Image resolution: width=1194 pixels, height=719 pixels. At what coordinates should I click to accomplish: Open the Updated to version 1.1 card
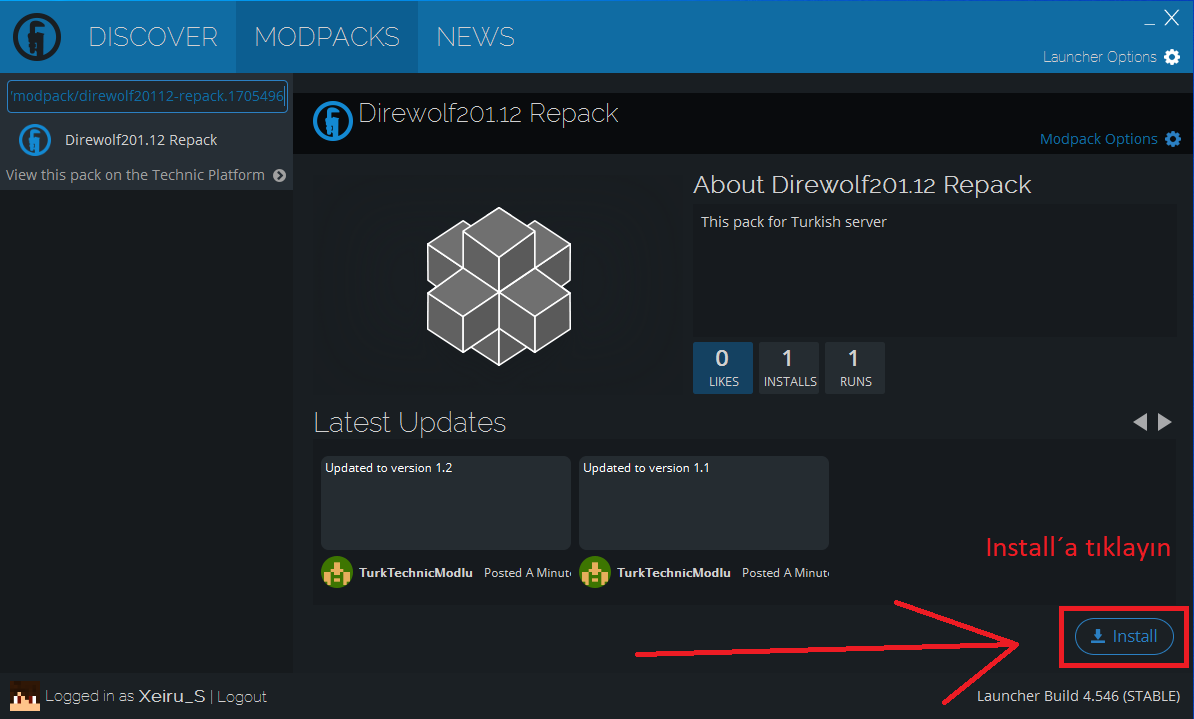tap(704, 503)
